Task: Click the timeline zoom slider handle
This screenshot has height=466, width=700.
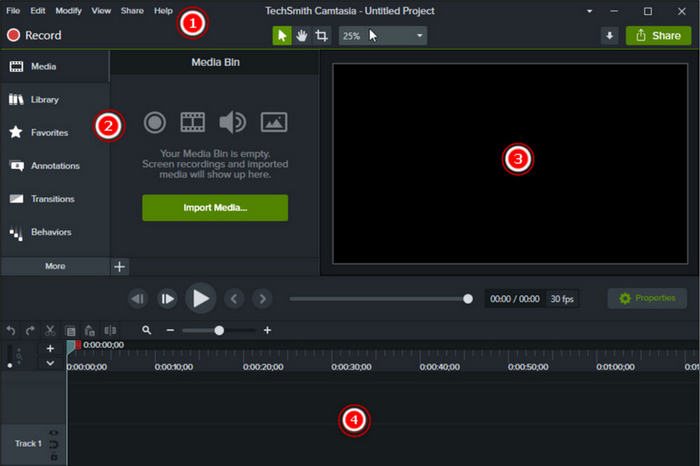Action: coord(219,330)
